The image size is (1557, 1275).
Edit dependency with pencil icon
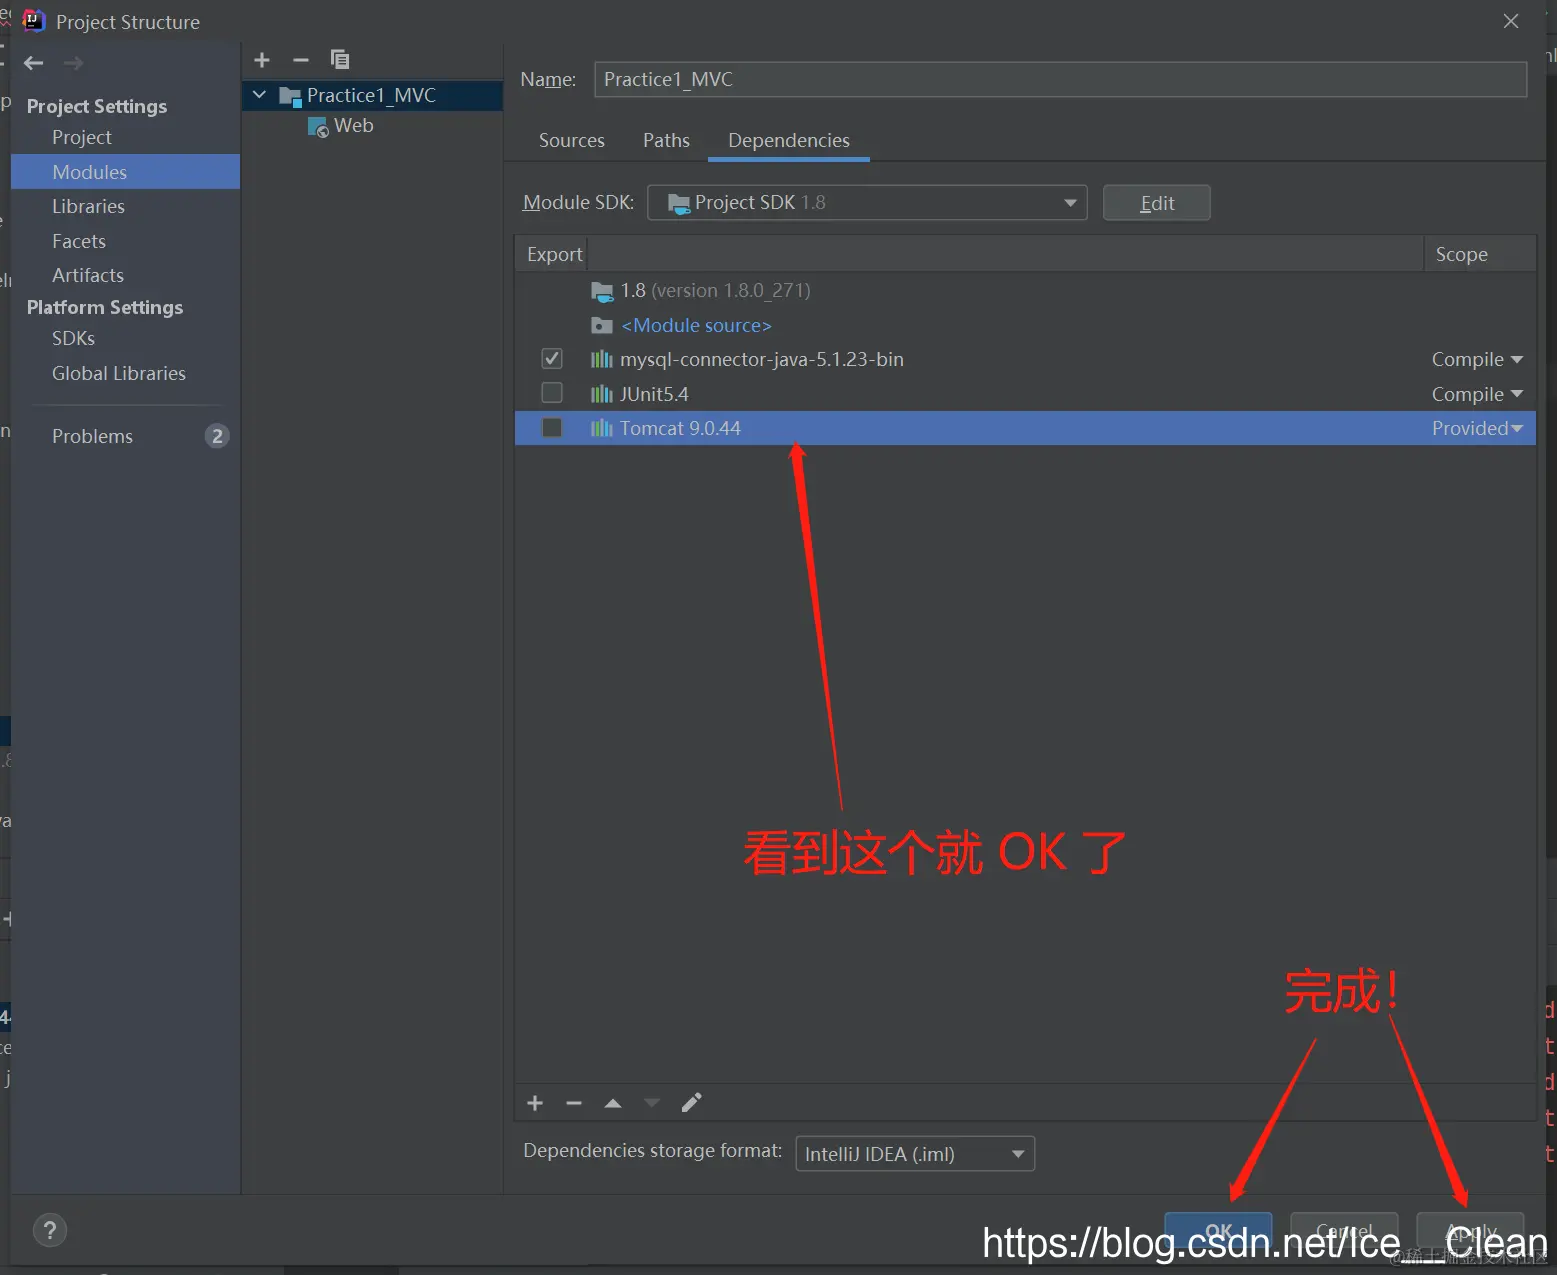pyautogui.click(x=692, y=1103)
